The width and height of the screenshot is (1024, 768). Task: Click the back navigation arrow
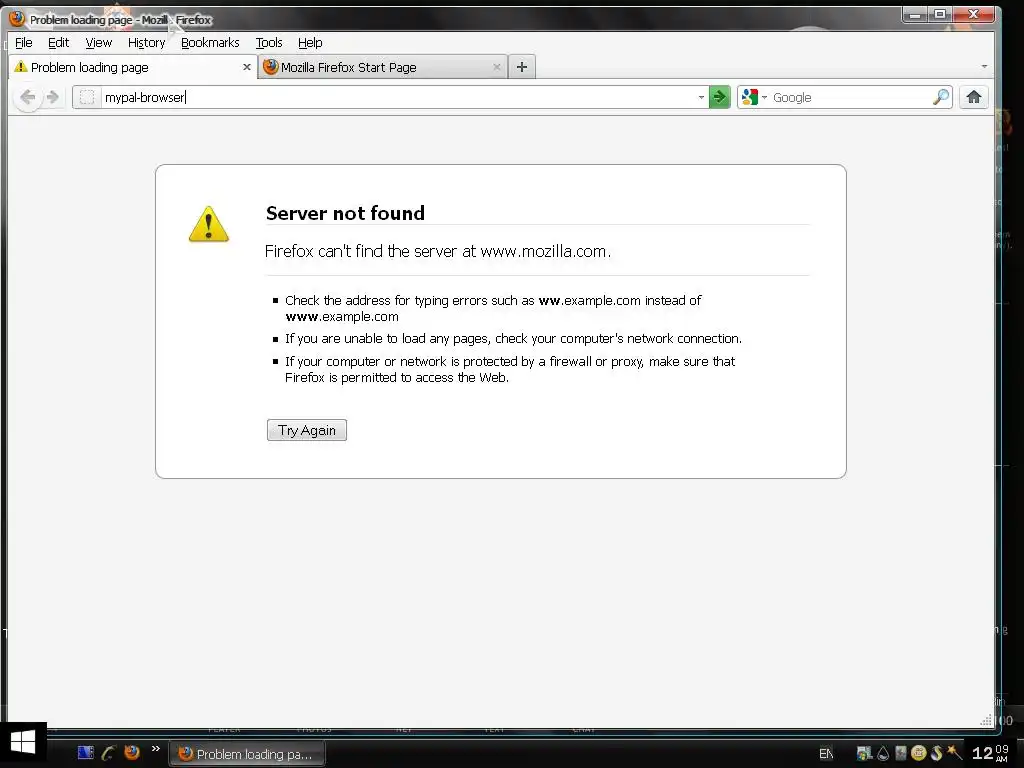tap(27, 97)
